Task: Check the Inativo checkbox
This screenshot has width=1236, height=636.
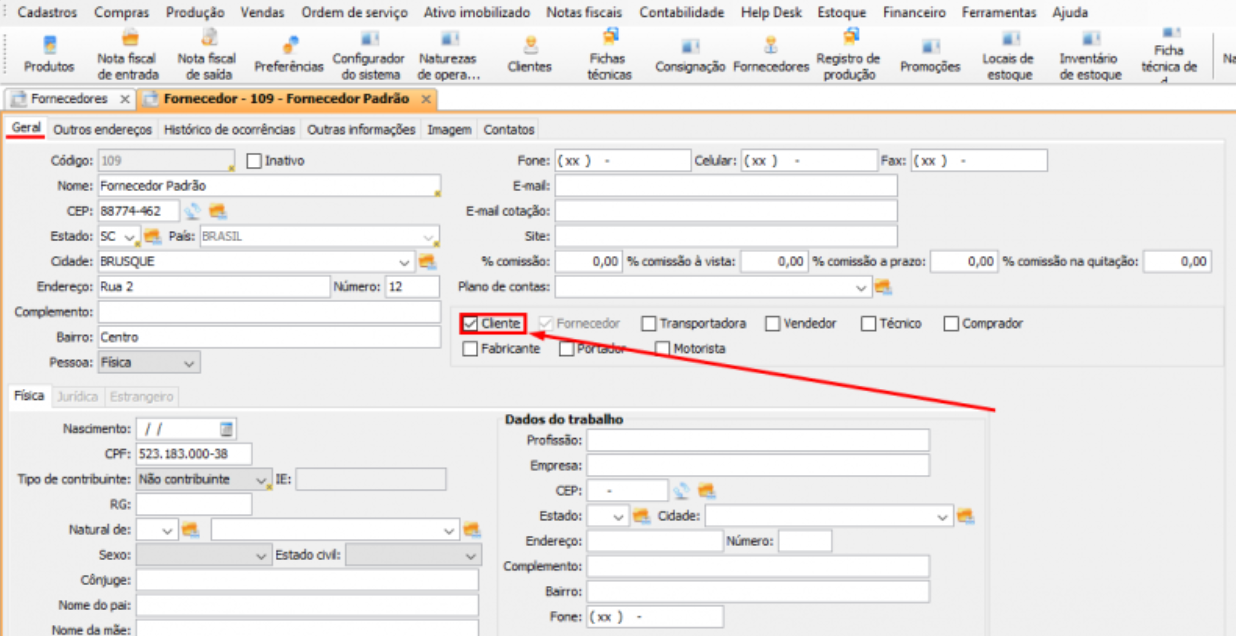Action: pos(253,160)
